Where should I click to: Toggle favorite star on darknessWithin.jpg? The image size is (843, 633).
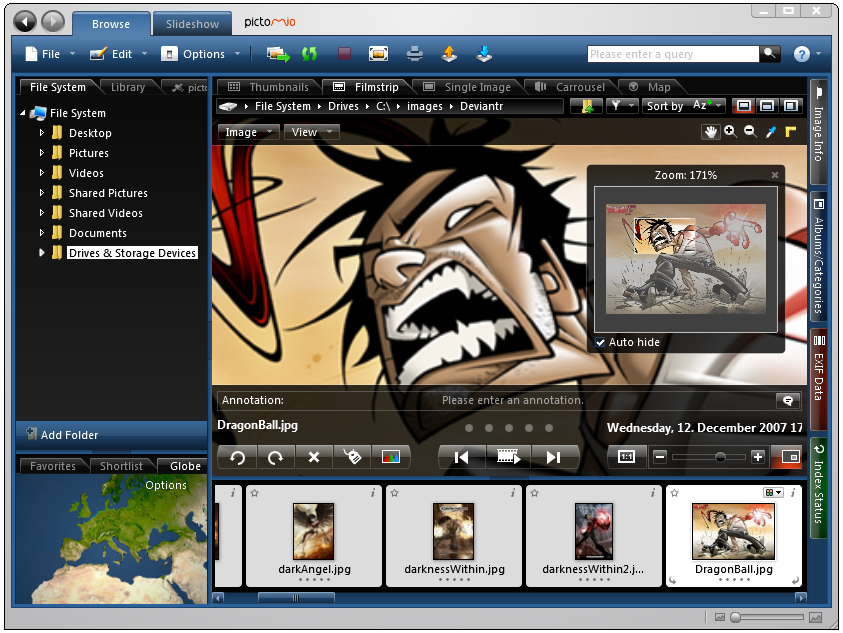[x=395, y=493]
